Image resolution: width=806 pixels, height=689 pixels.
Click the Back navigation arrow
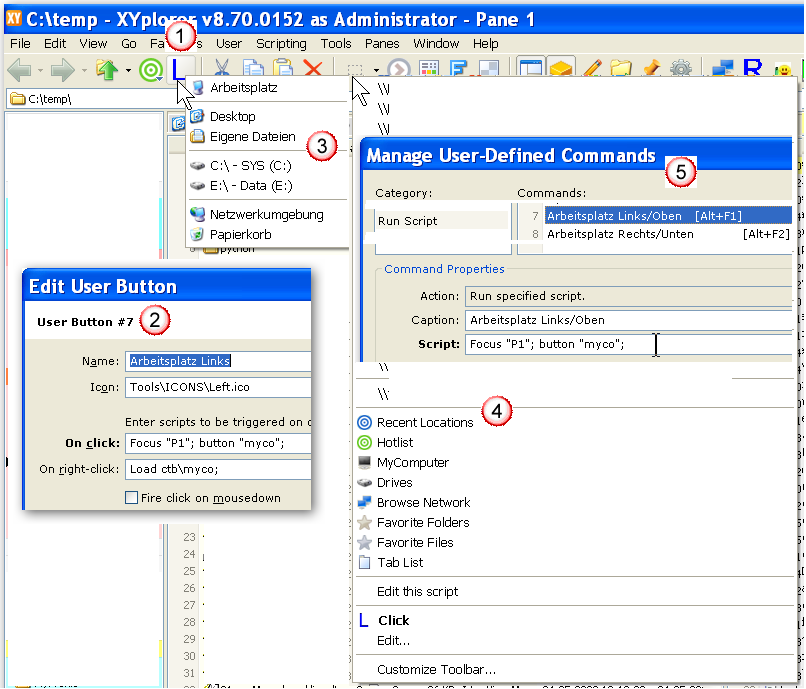pyautogui.click(x=19, y=70)
